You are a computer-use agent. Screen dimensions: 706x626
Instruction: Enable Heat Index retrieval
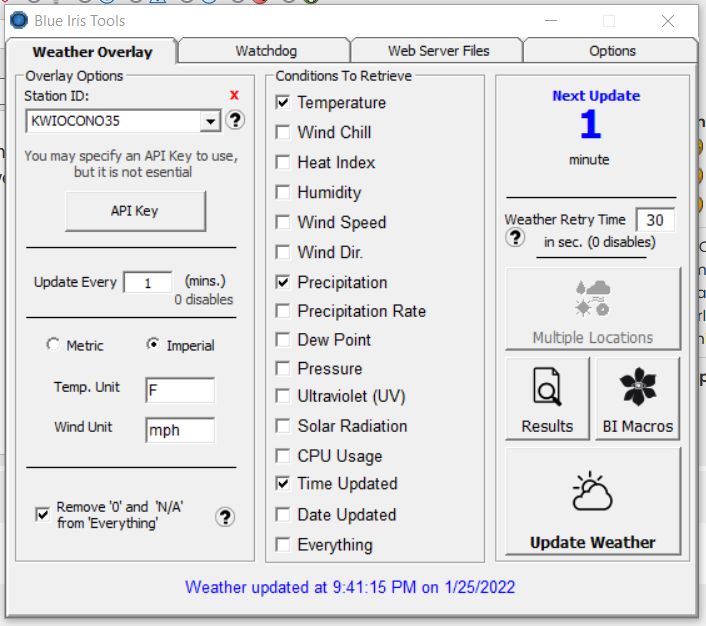(282, 162)
